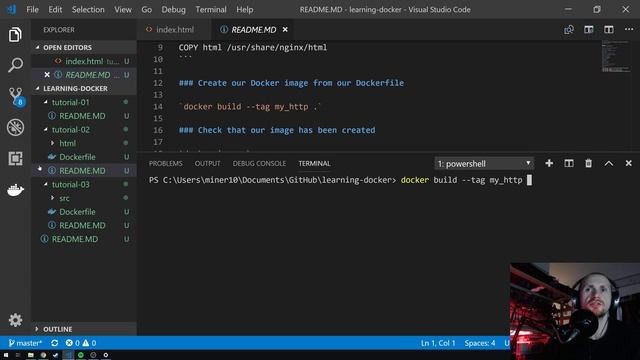Viewport: 640px width, 360px height.
Task: Open the Explorer view in activity bar
Action: click(15, 35)
